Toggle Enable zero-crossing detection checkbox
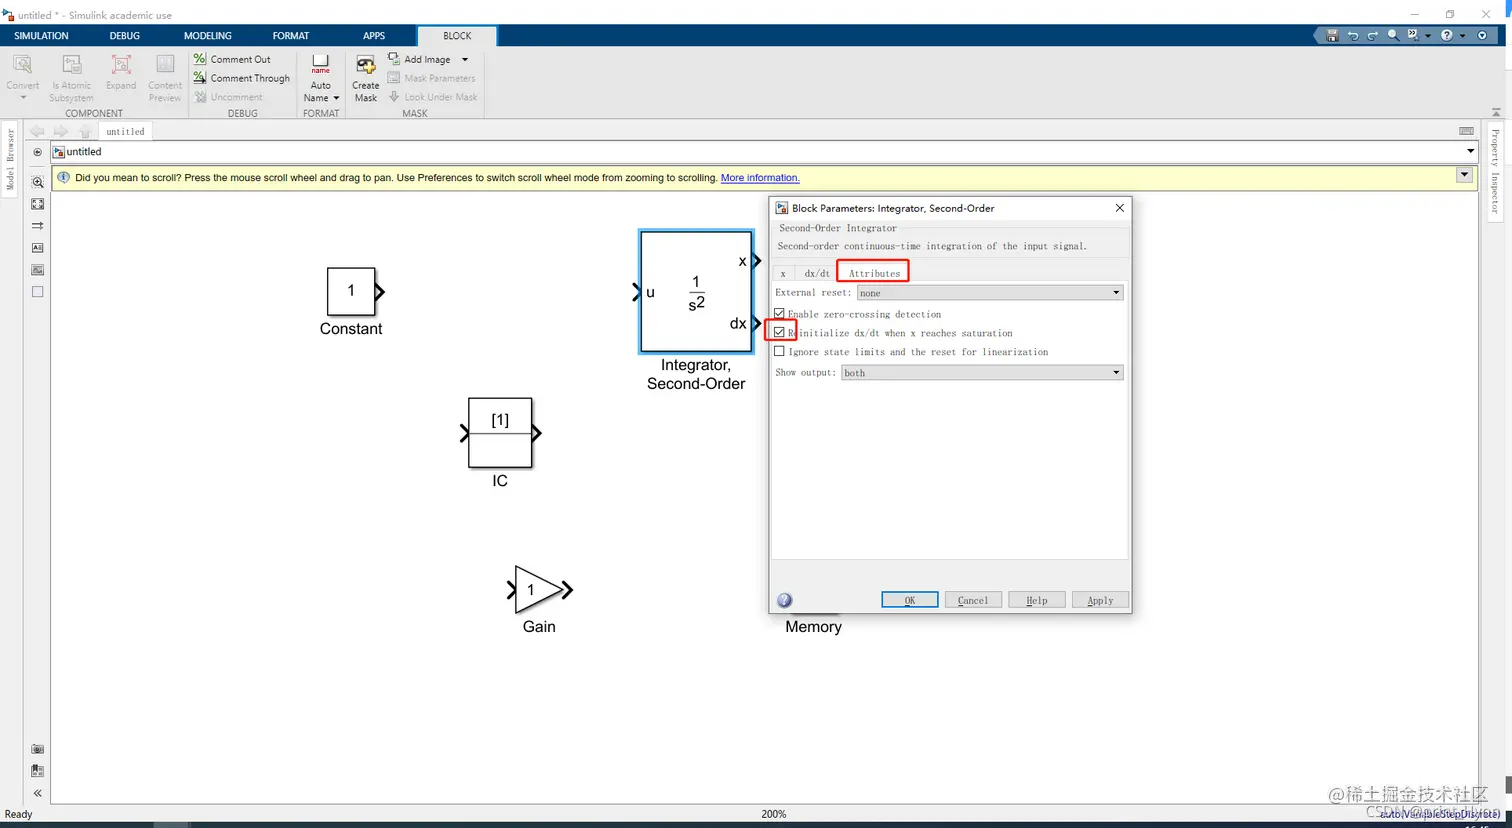Screen dimensions: 1512x828 (x=780, y=314)
